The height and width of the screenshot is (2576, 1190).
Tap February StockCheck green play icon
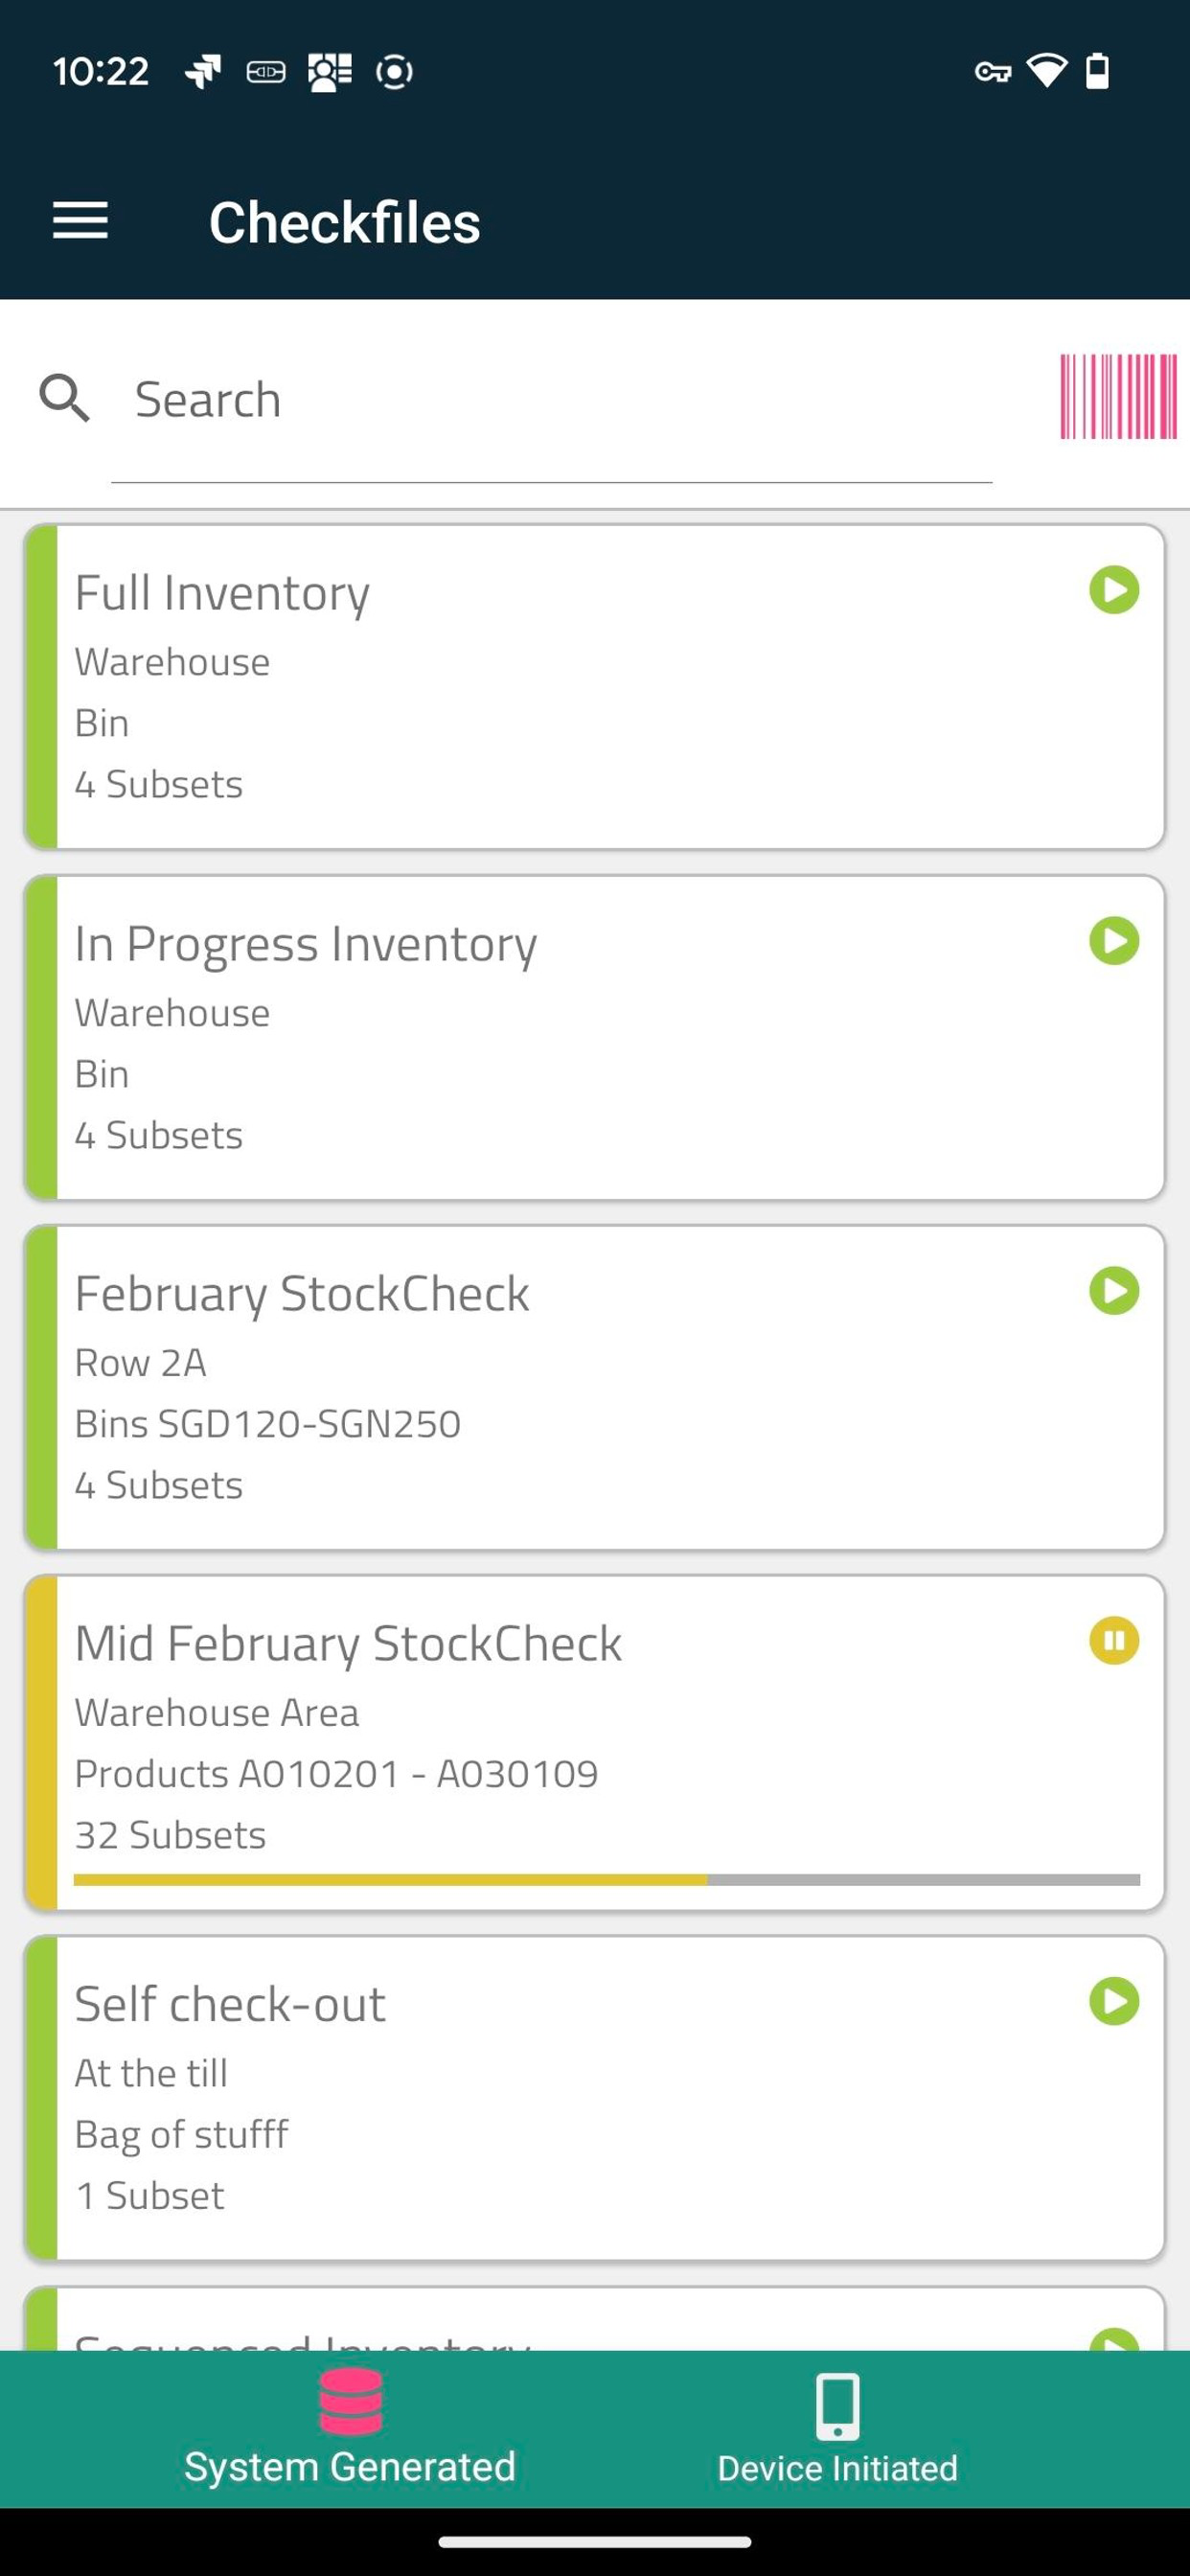point(1114,1291)
